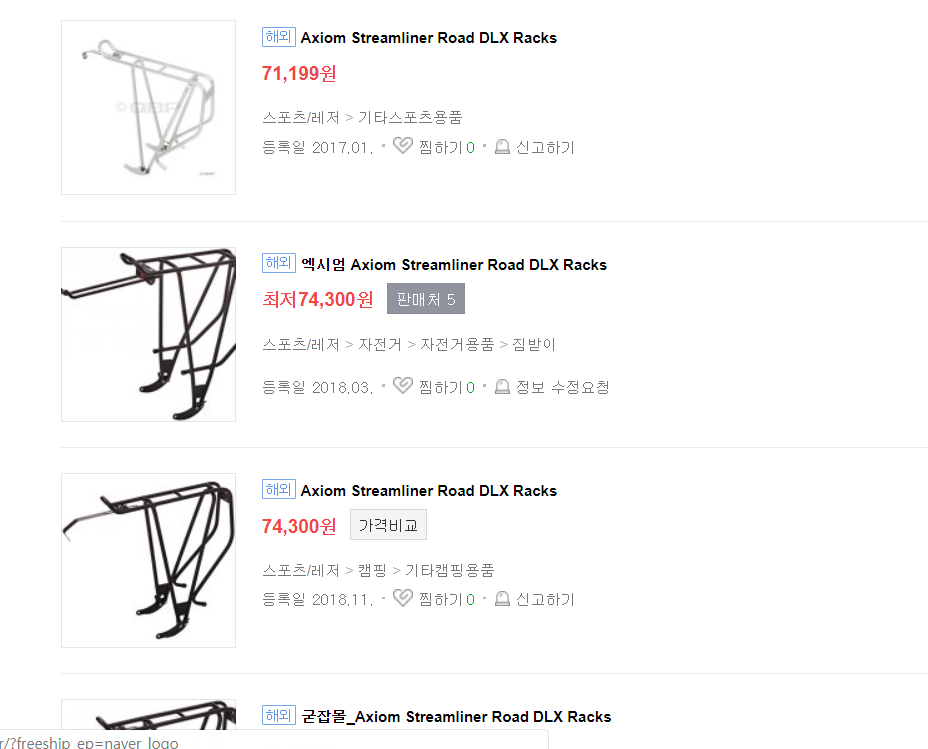
Task: Click the heart wishlist icon on first product
Action: click(x=402, y=146)
